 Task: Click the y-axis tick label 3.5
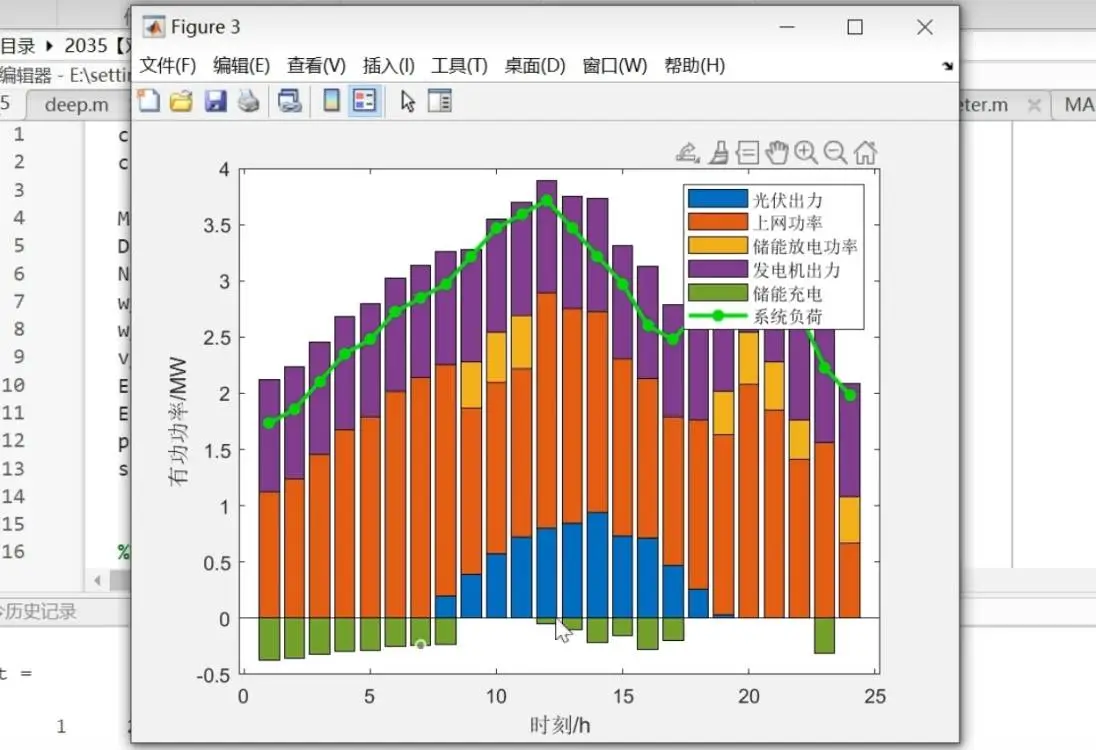tap(217, 226)
